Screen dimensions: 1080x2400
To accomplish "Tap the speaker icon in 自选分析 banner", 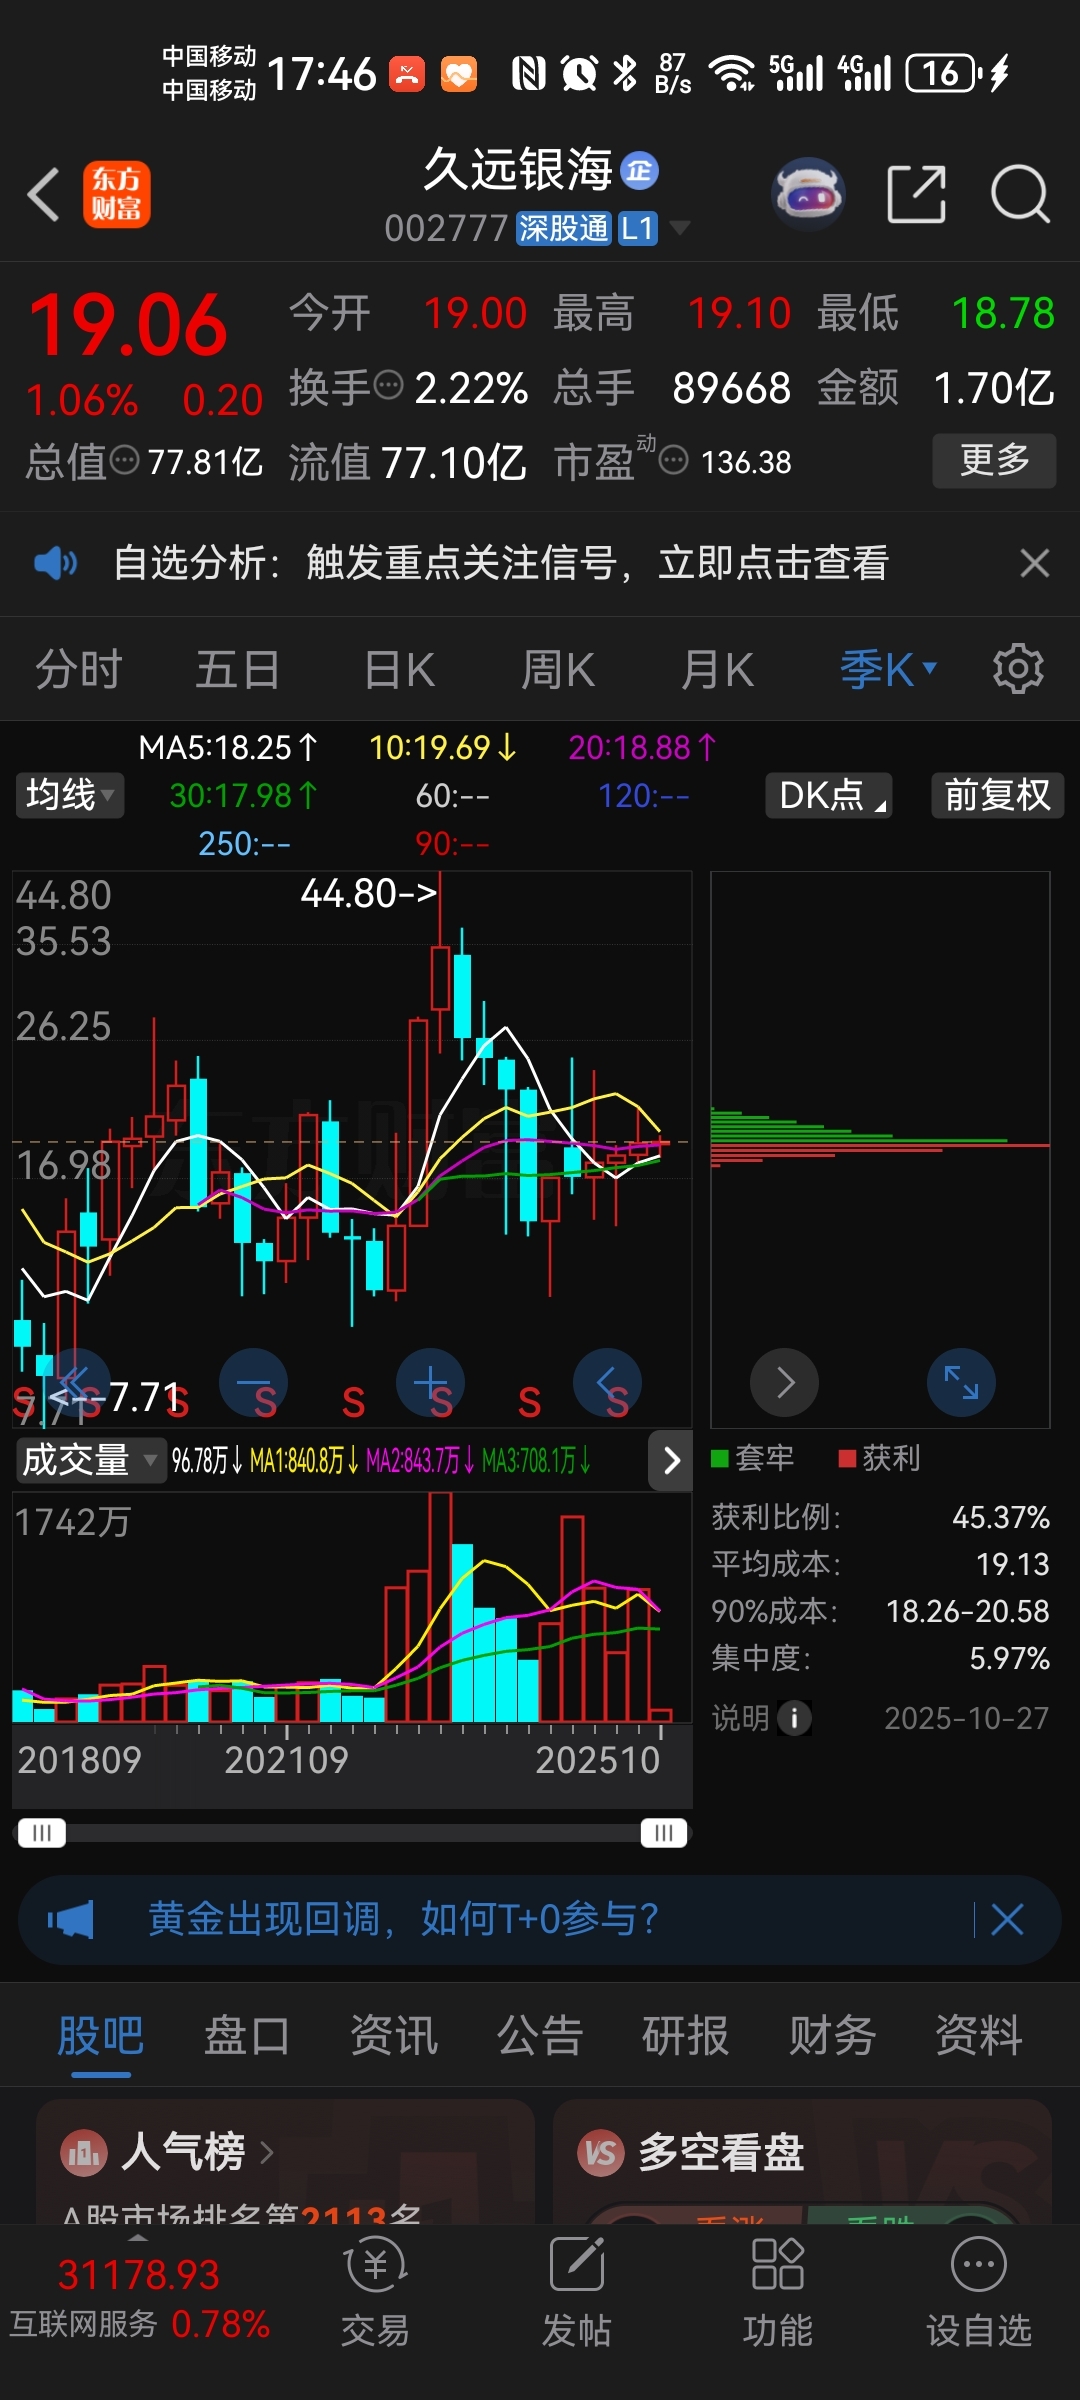I will click(55, 563).
